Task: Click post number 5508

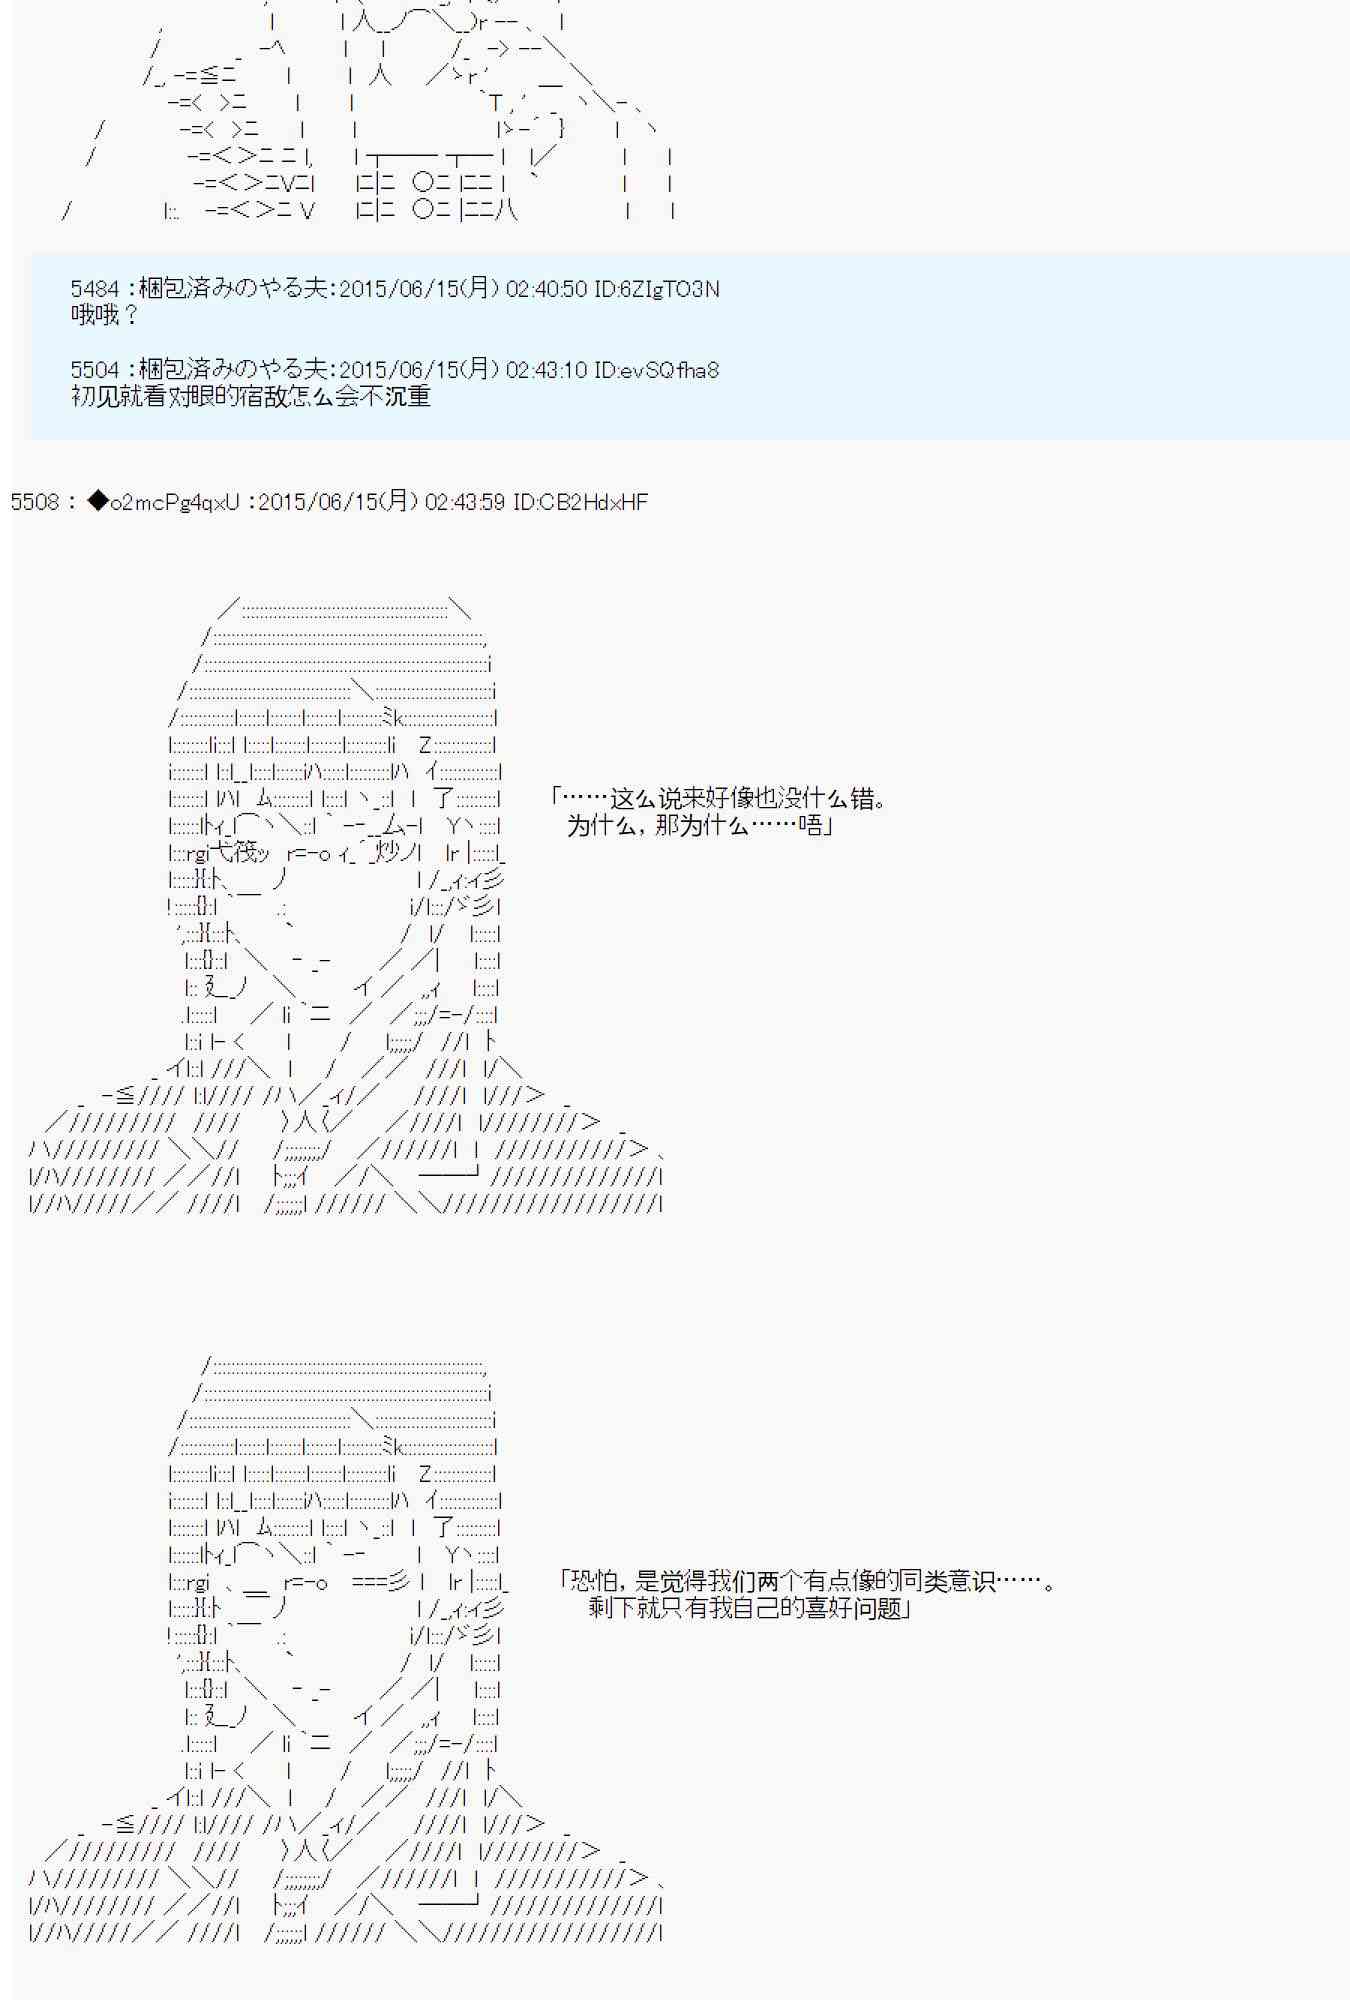Action: 35,501
